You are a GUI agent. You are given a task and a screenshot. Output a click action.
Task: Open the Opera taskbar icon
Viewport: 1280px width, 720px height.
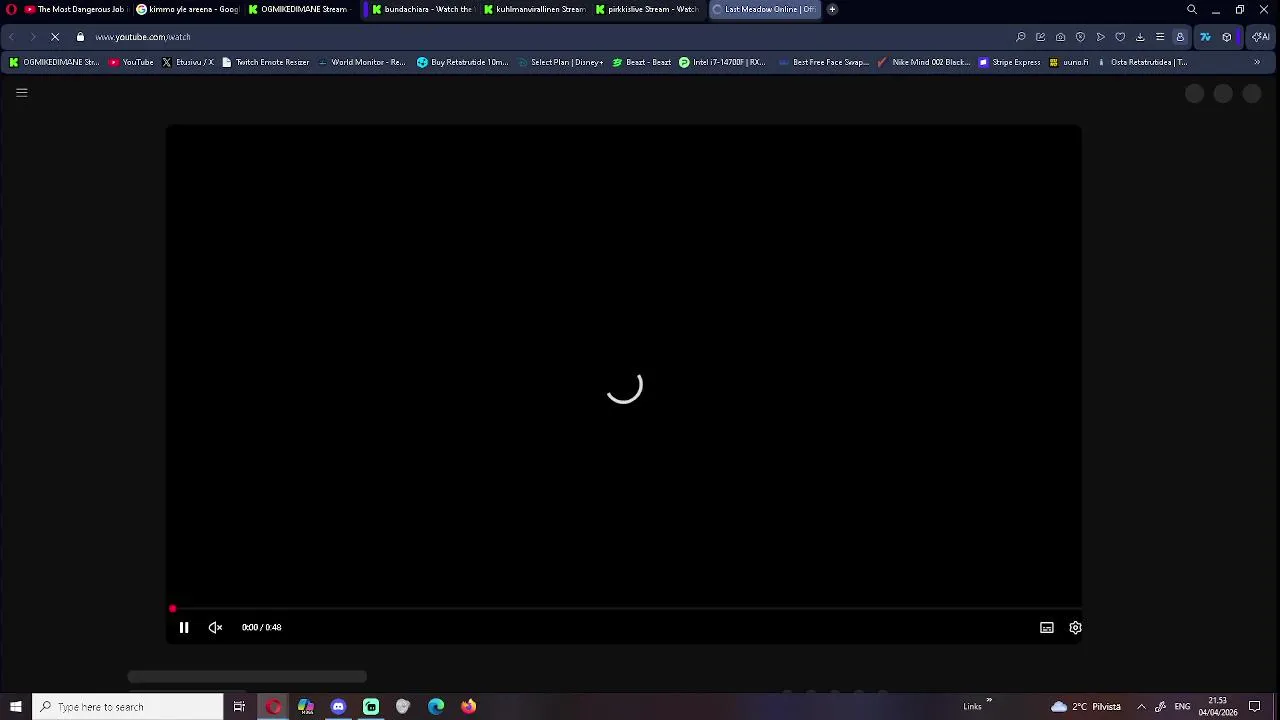pos(273,707)
